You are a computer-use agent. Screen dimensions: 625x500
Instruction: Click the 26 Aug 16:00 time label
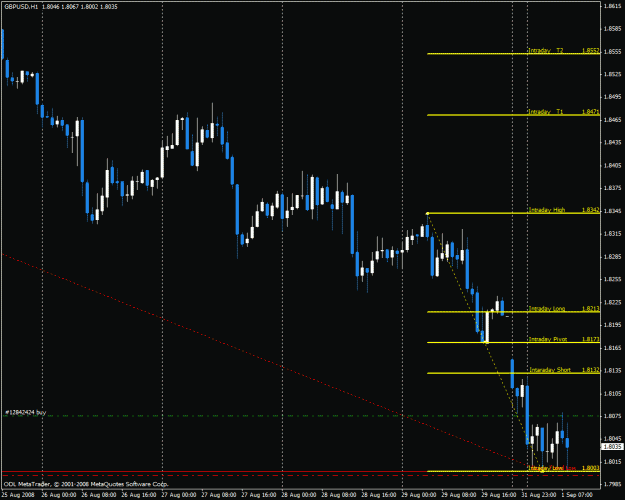(x=139, y=495)
